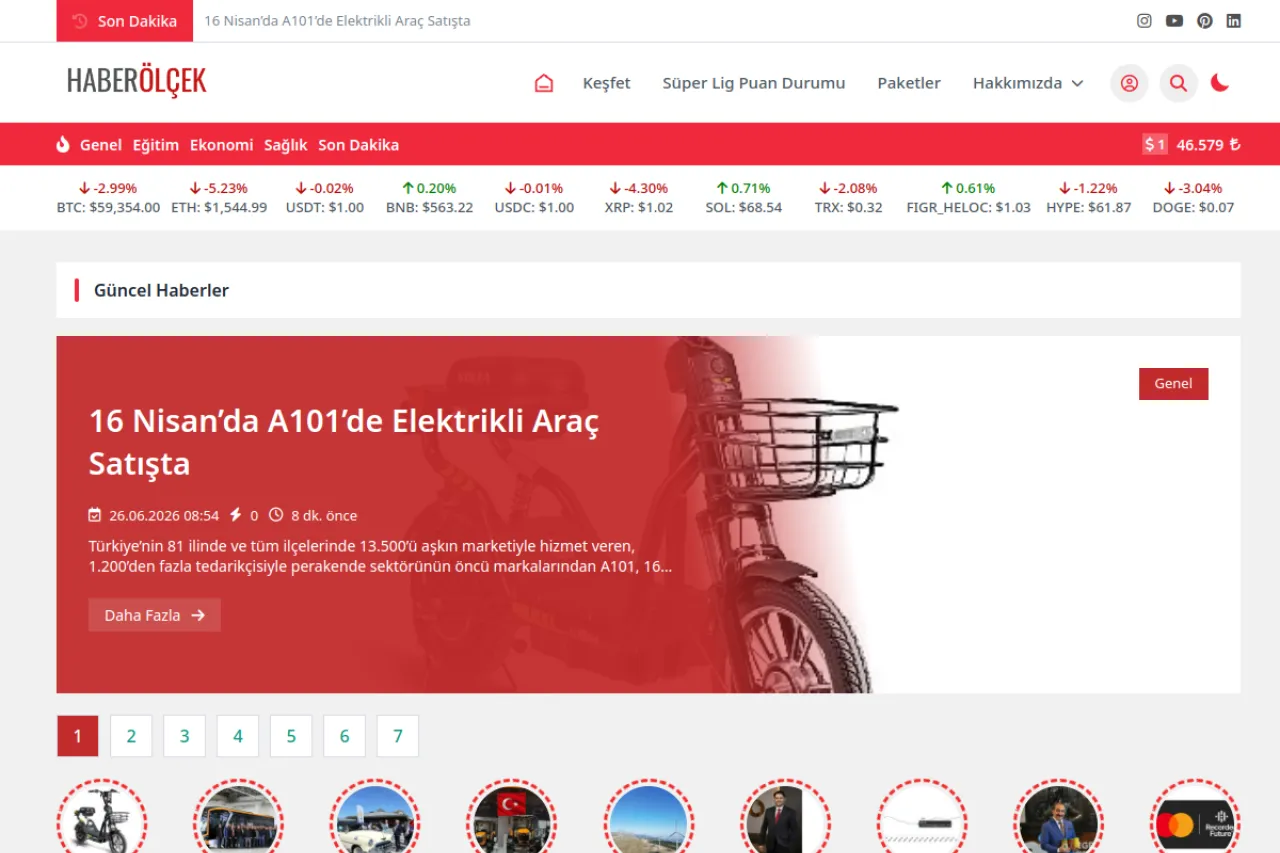
Task: Click the USDT: $1.00 price
Action: point(325,208)
